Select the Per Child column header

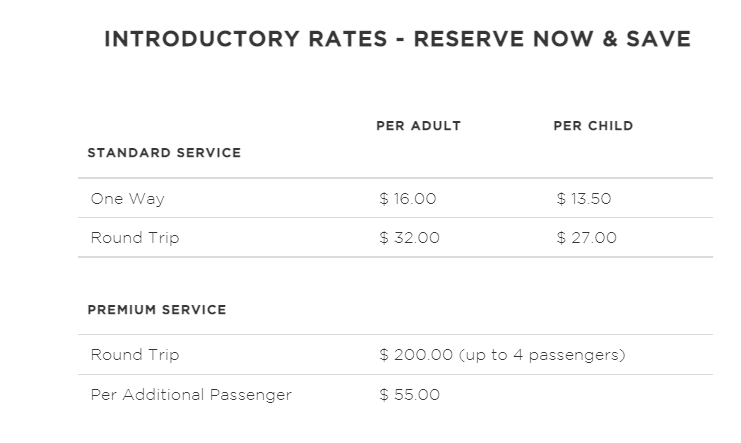pyautogui.click(x=593, y=126)
